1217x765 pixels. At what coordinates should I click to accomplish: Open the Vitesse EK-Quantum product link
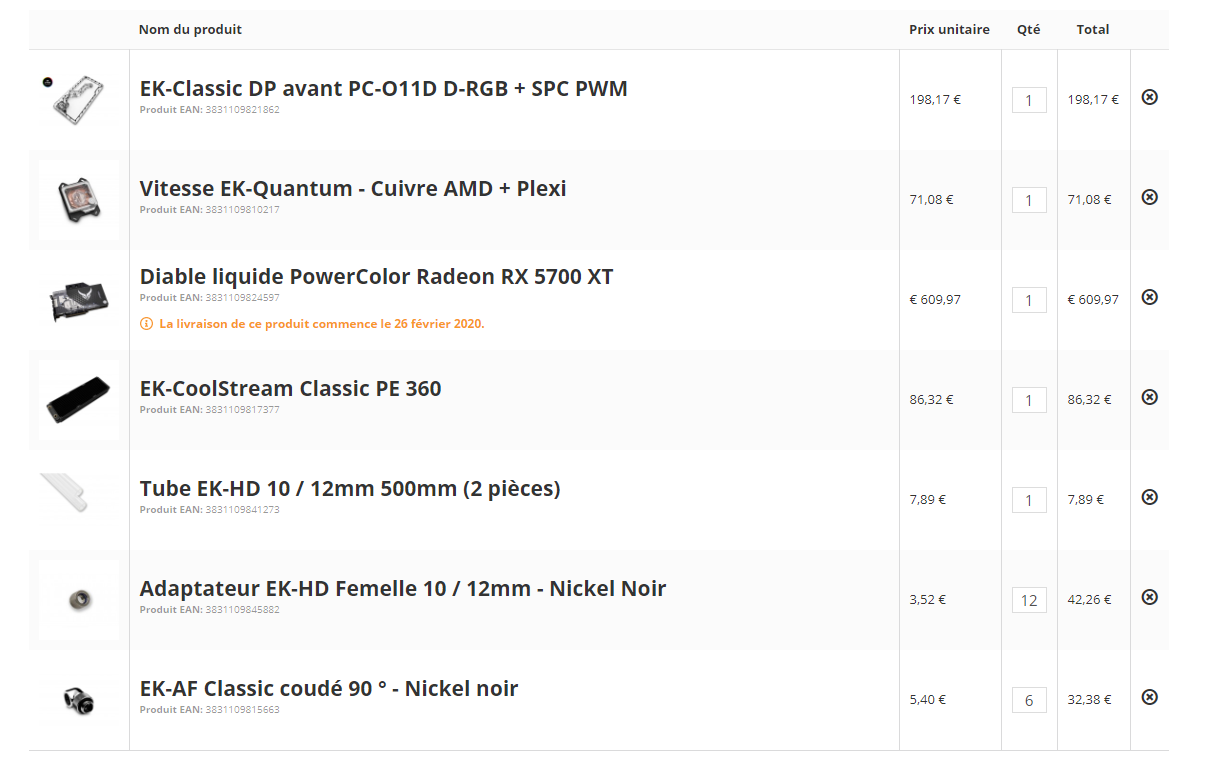pyautogui.click(x=353, y=188)
